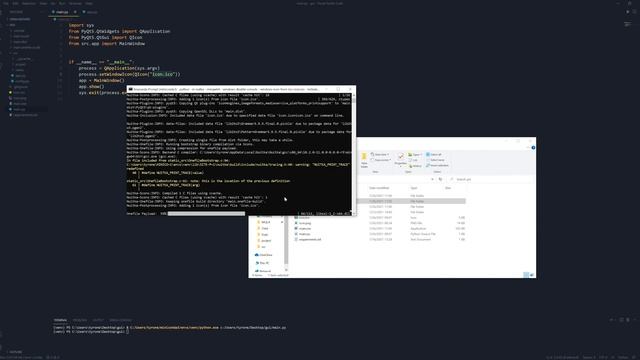The height and width of the screenshot is (360, 640).
Task: Select requirements.txt in File Explorer list
Action: pyautogui.click(x=309, y=239)
